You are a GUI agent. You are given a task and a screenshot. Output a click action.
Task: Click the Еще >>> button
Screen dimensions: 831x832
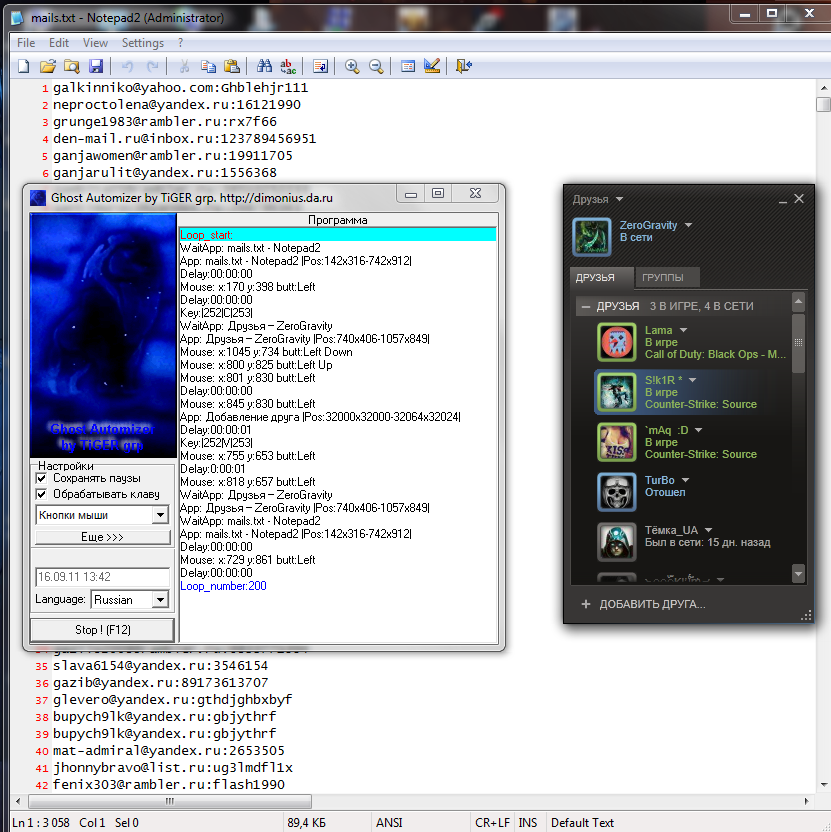102,537
